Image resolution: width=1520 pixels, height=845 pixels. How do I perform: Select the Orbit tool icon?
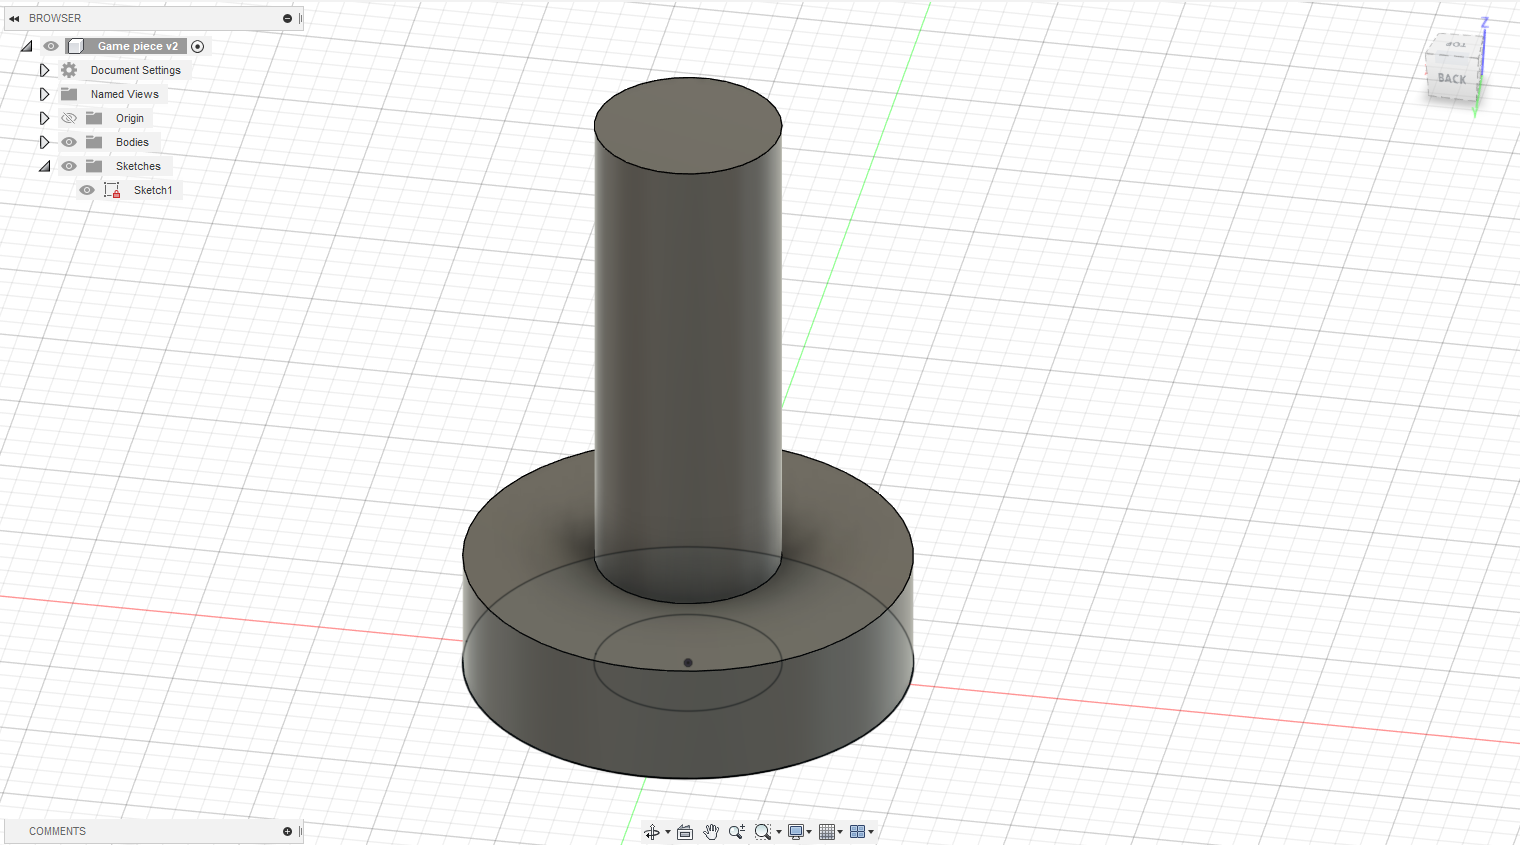pyautogui.click(x=652, y=832)
